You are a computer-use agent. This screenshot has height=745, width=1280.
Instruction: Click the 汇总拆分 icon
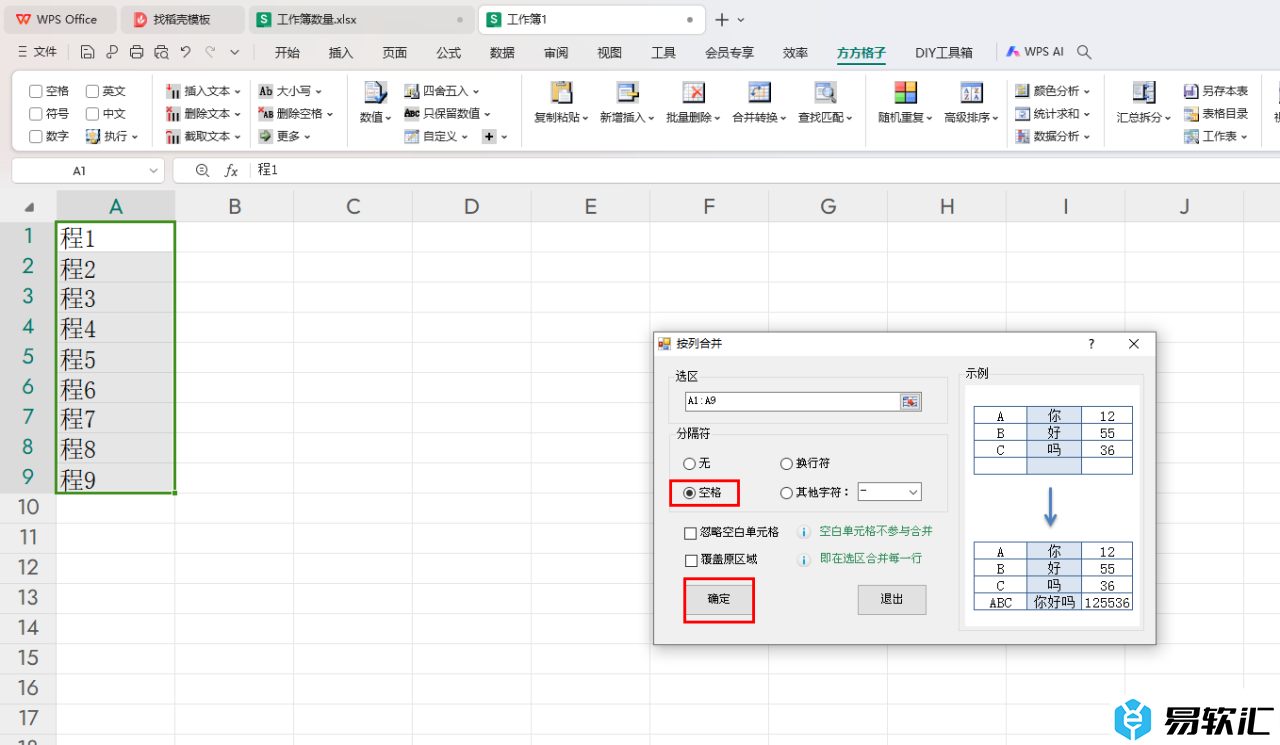pos(1144,94)
